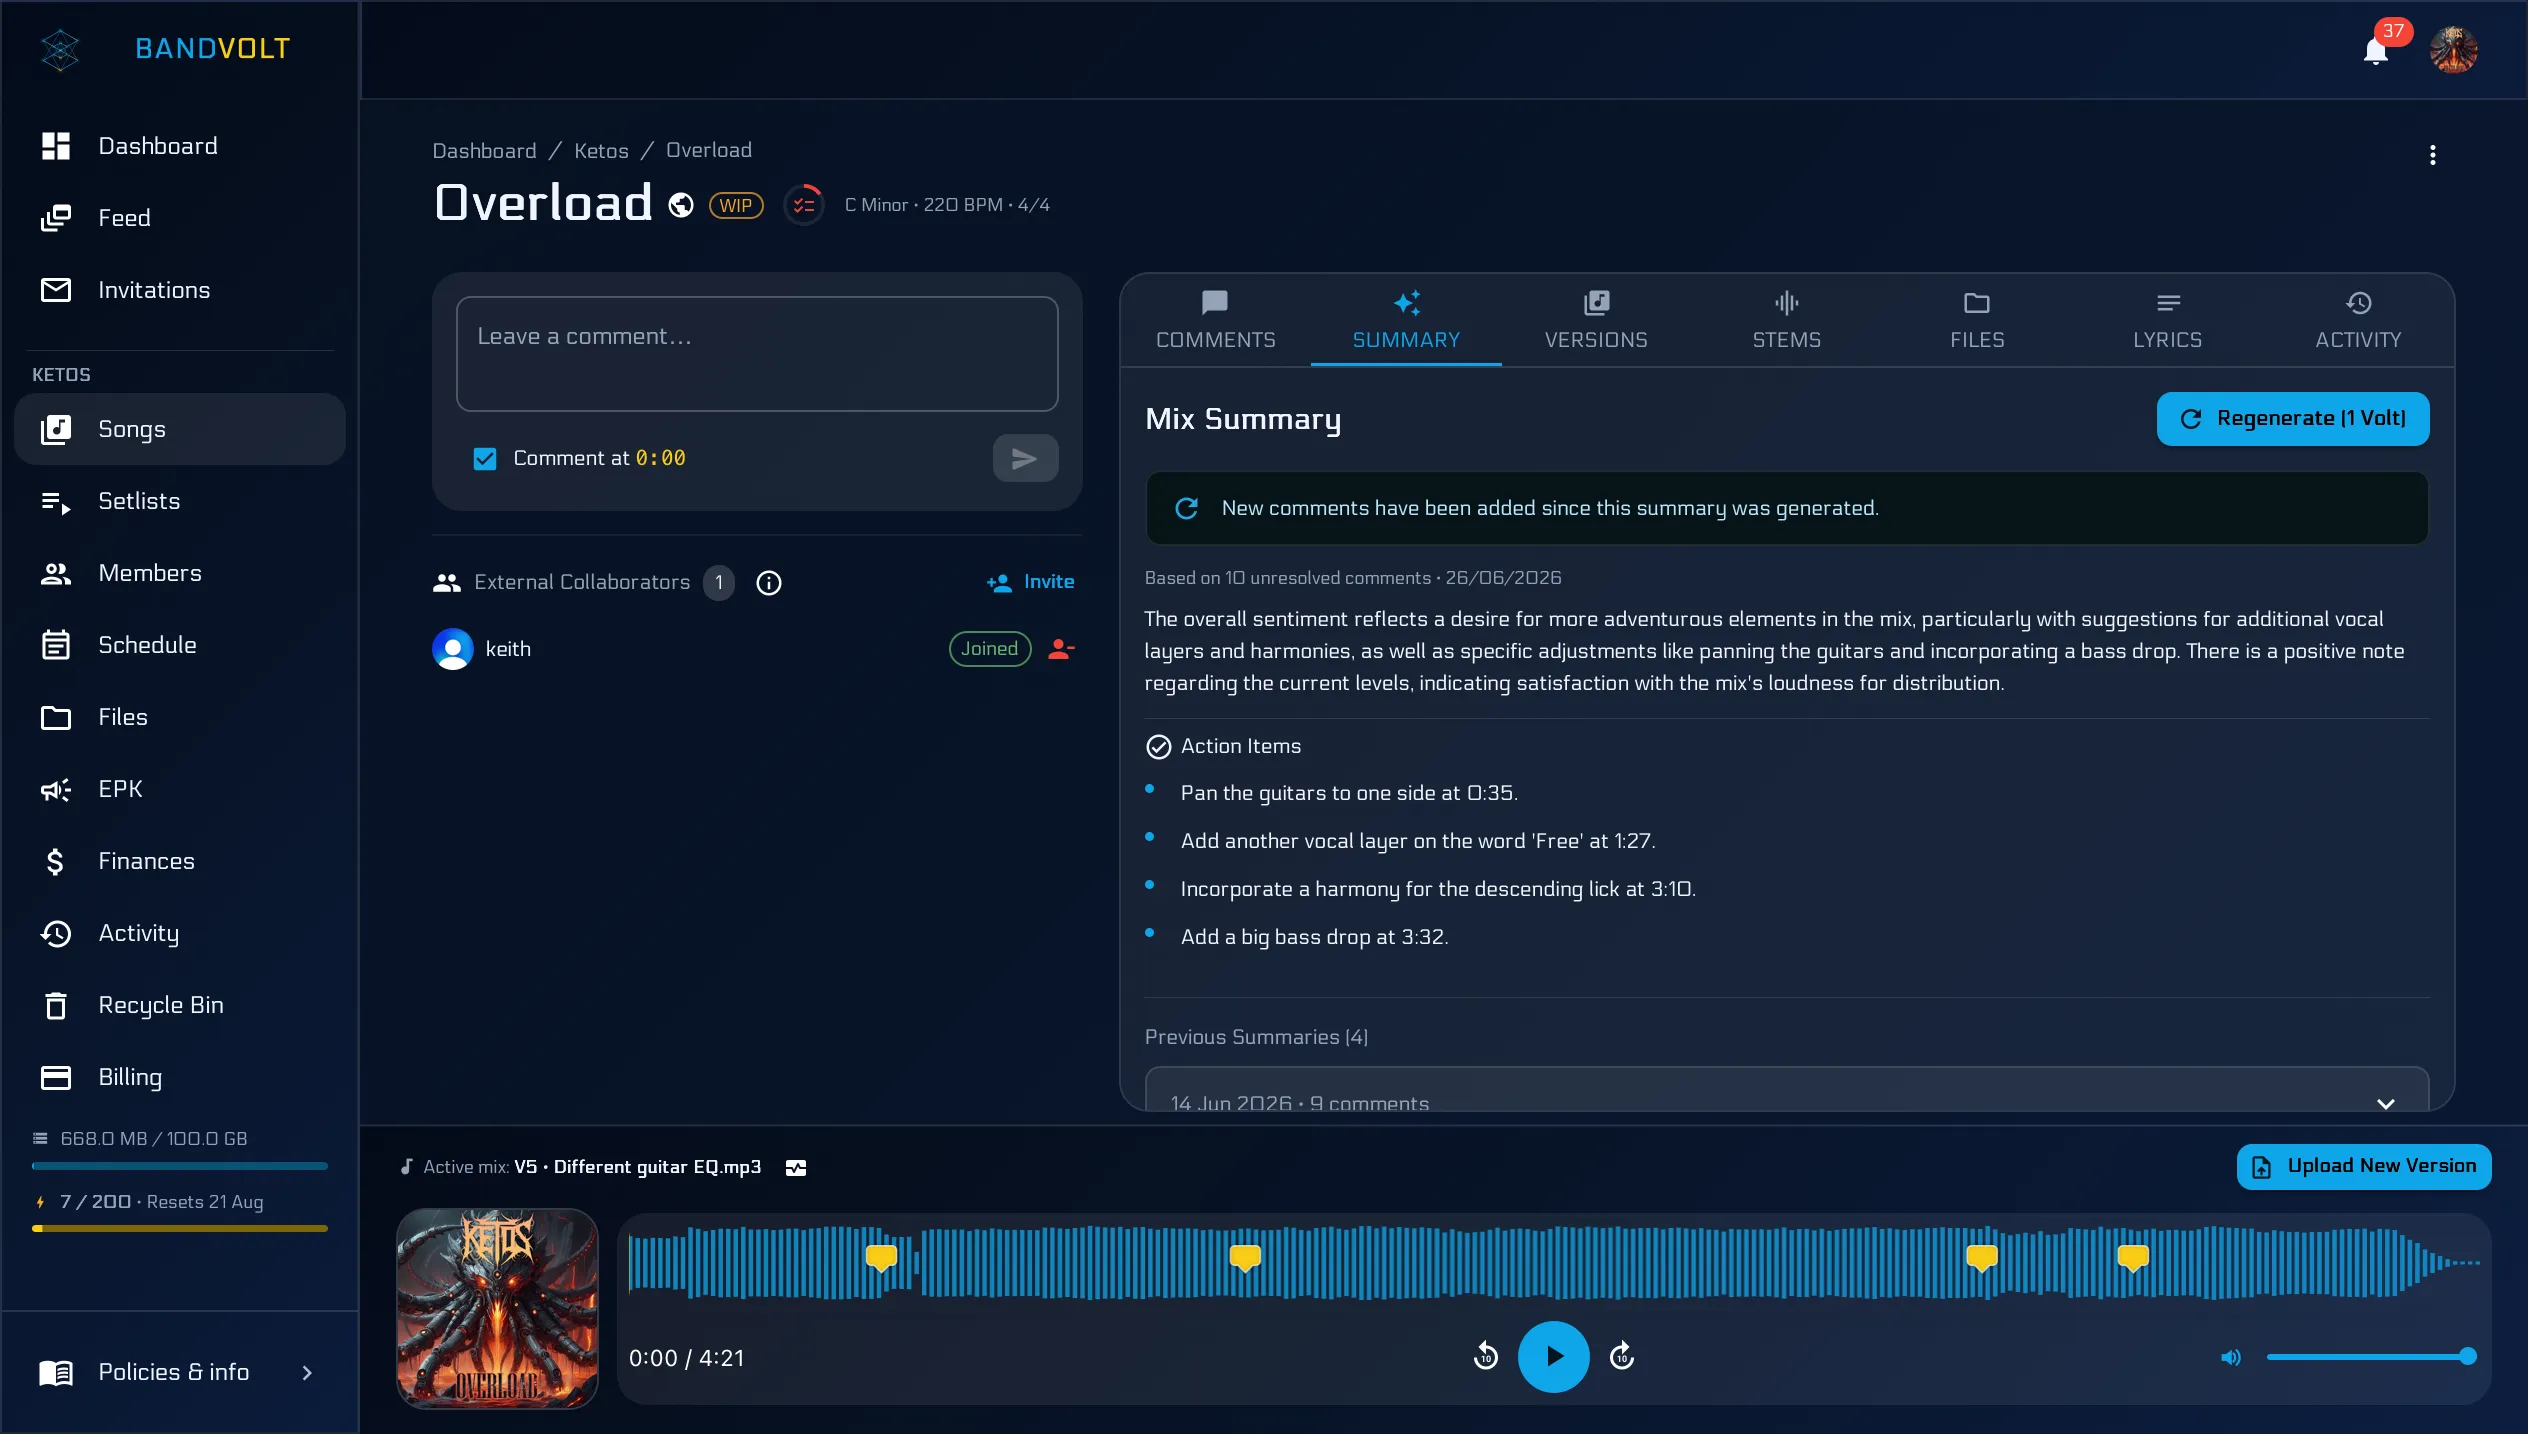Go to Dashboard breadcrumb link
The image size is (2528, 1434).
point(484,150)
